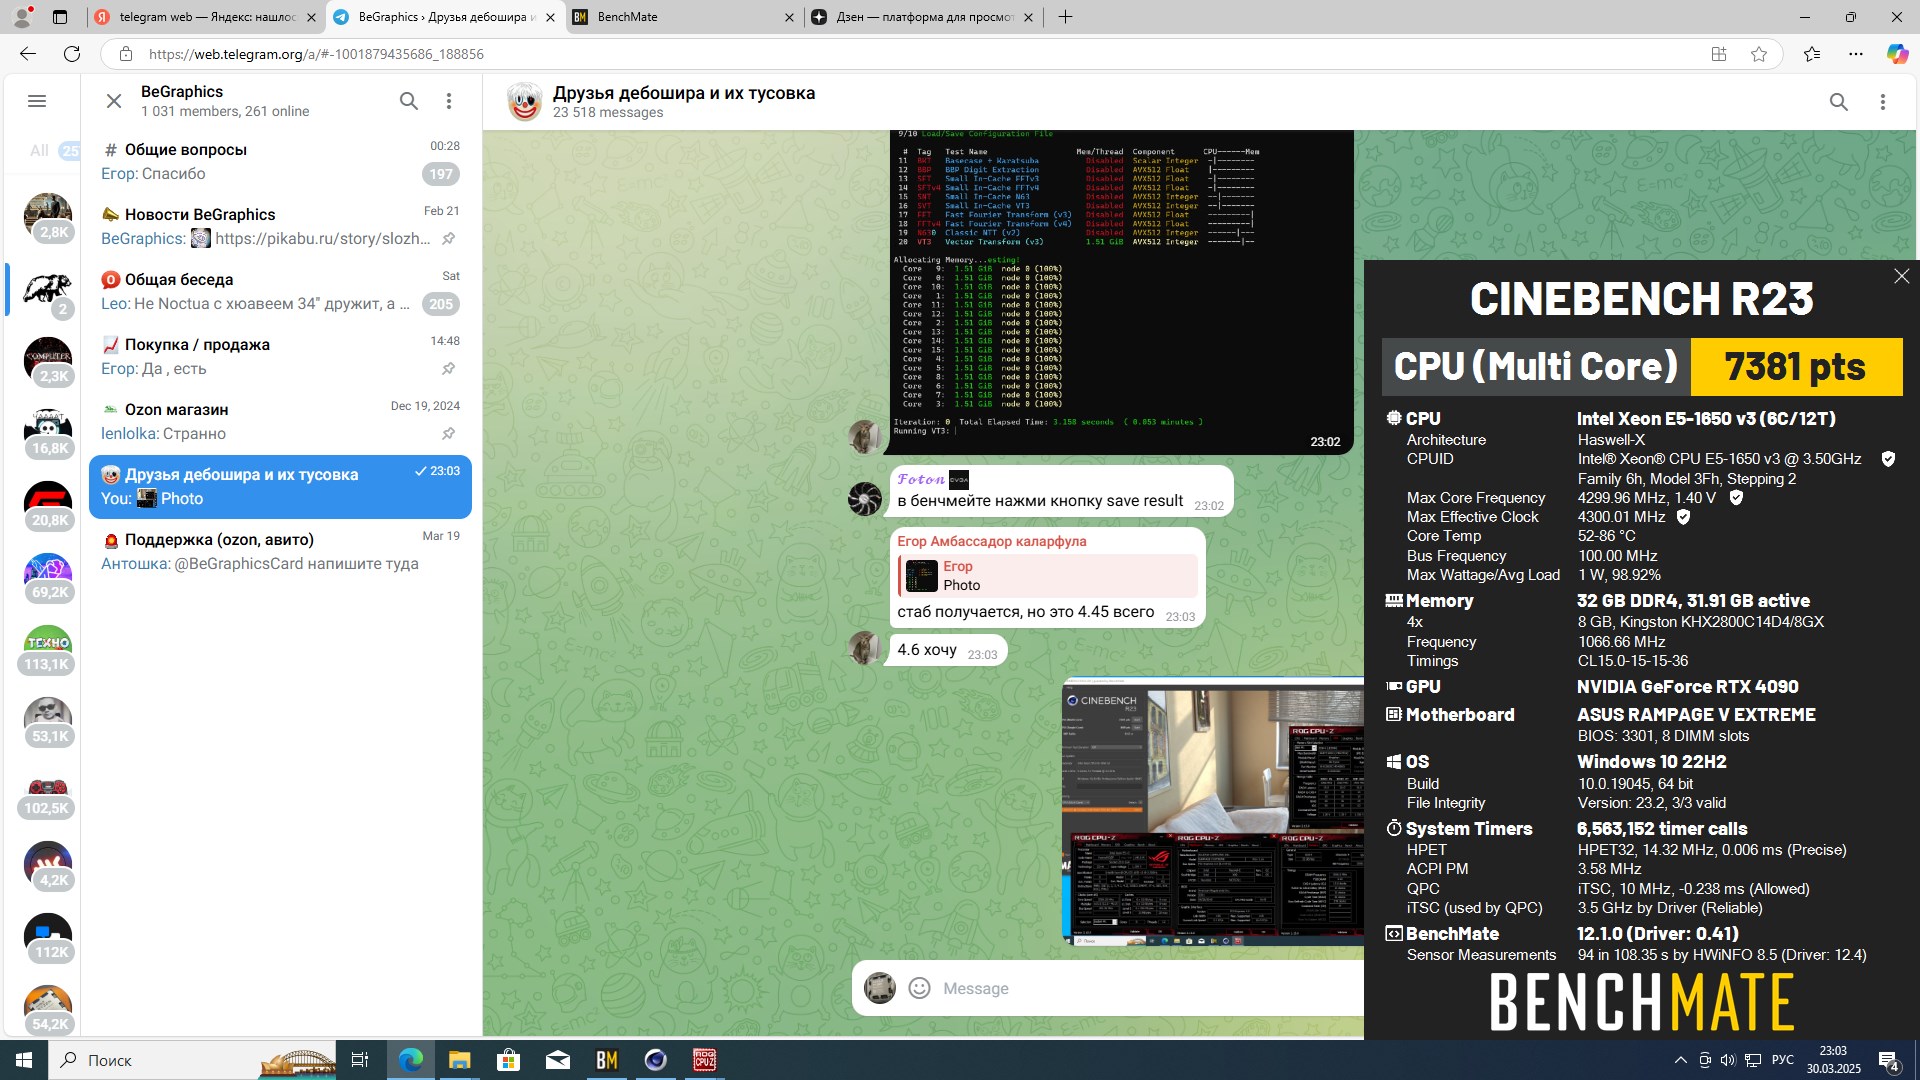Open the browser profile avatar

click(x=21, y=17)
